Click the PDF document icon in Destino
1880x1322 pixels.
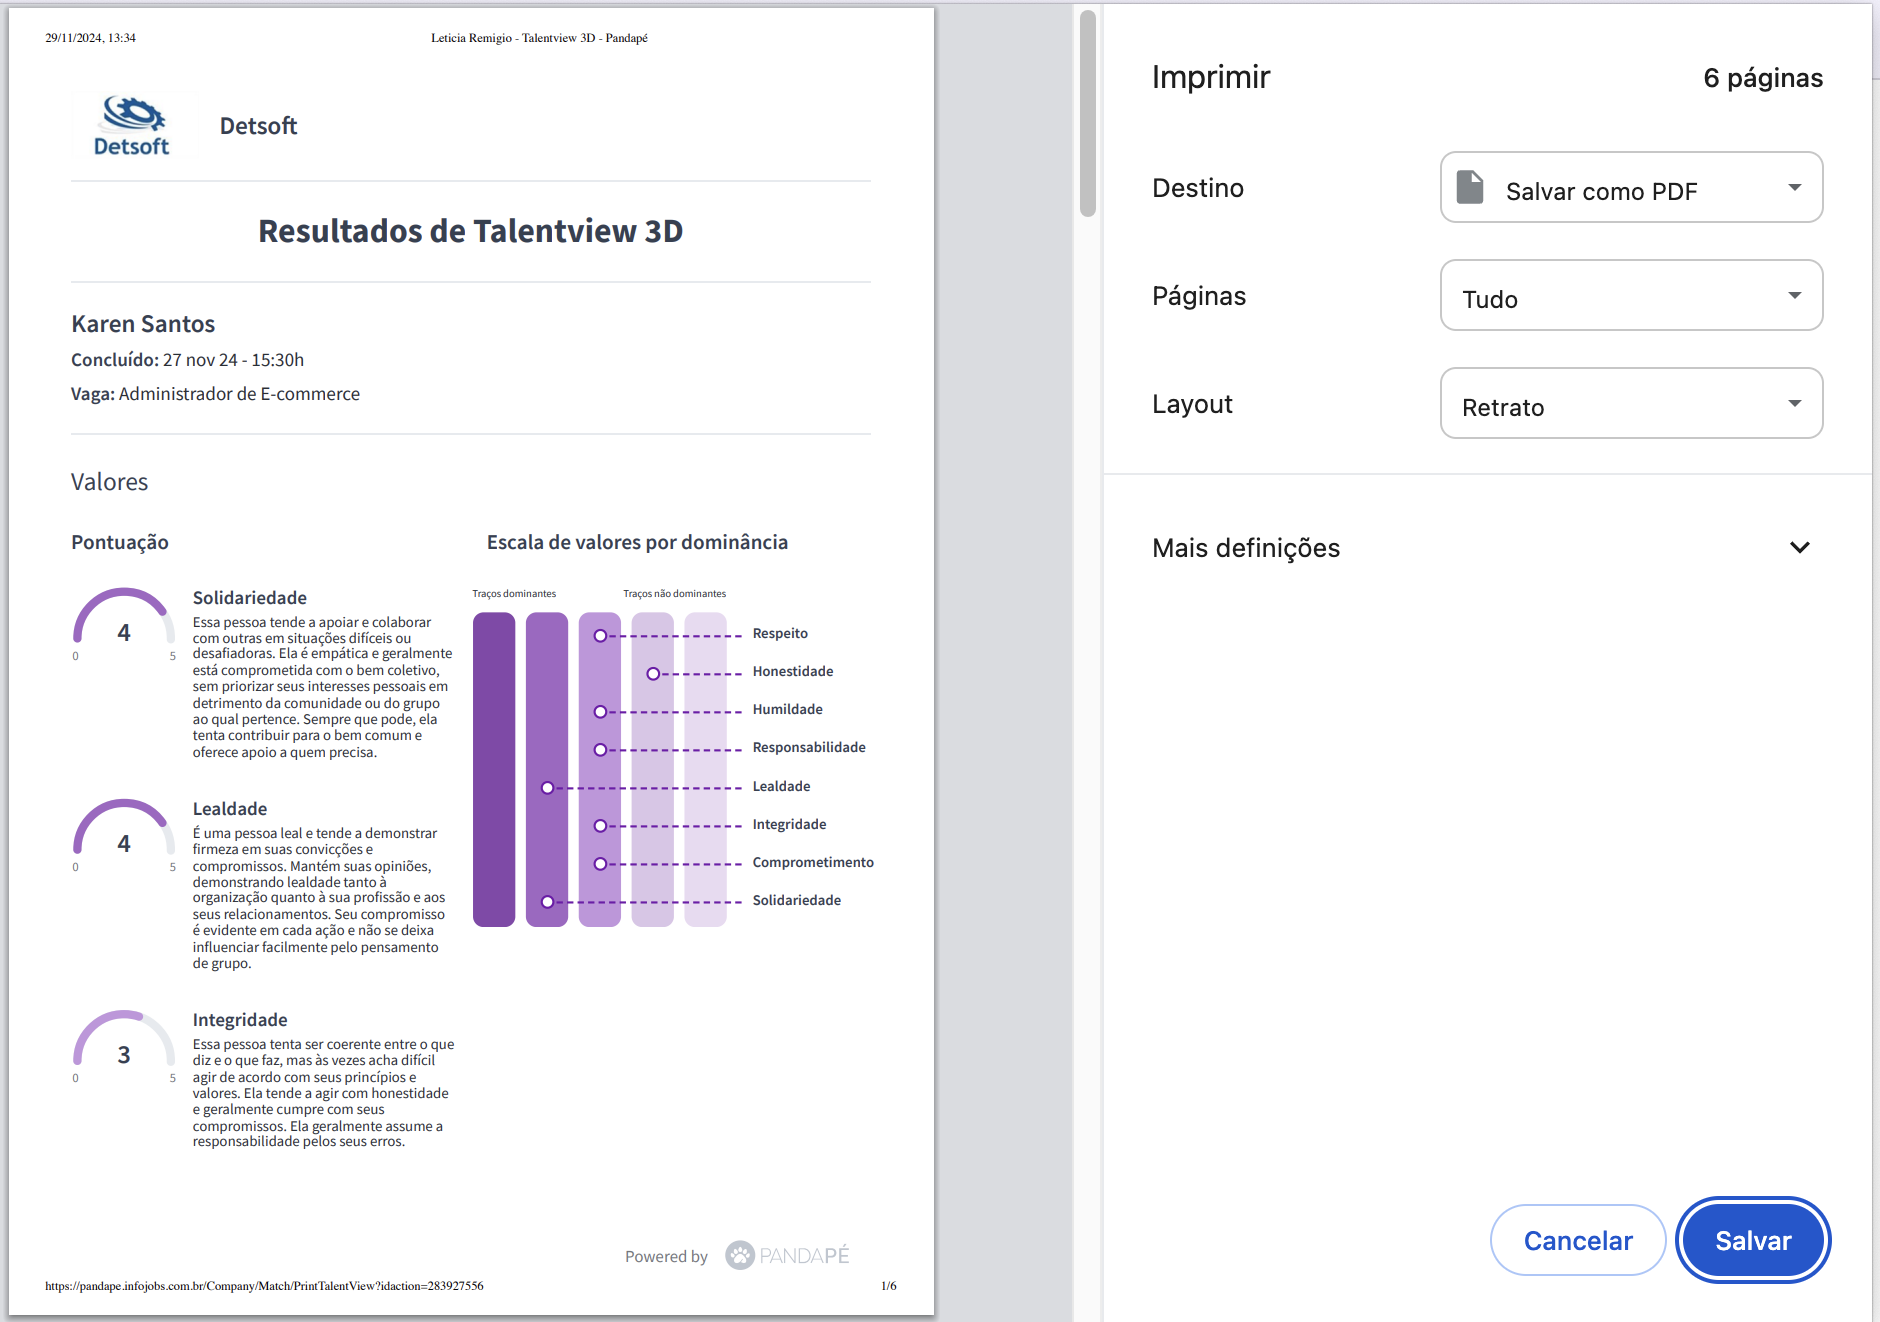point(1470,187)
